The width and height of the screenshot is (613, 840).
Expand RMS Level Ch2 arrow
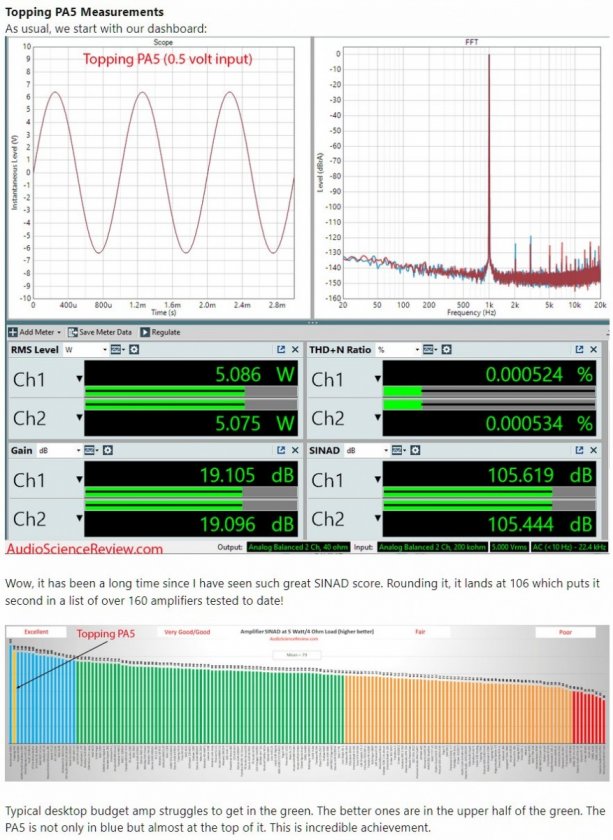click(x=79, y=417)
